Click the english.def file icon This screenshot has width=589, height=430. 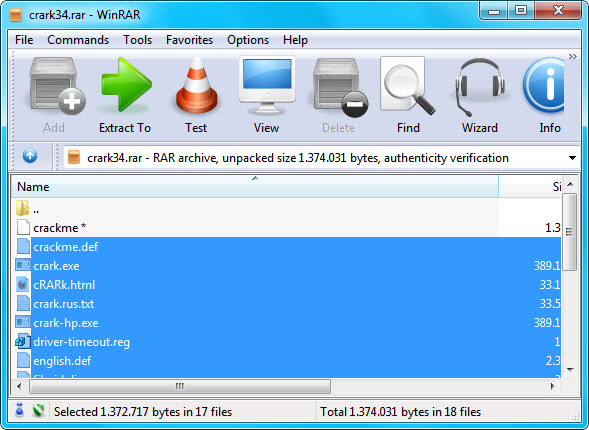(23, 361)
